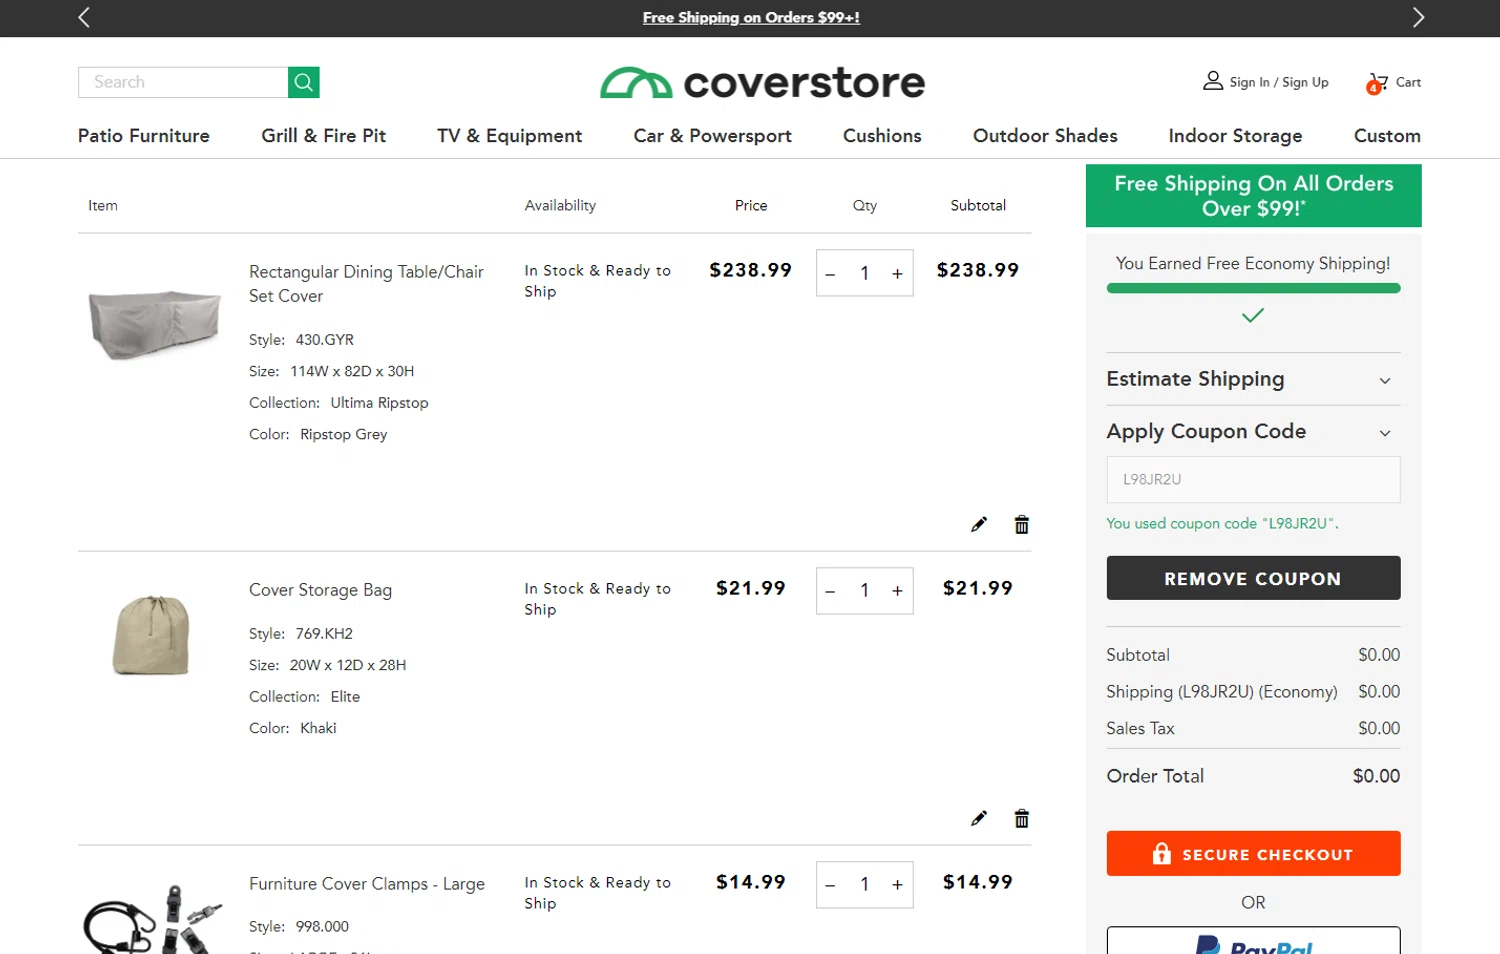Open the Furniture Cover Clamps - Large link
The height and width of the screenshot is (954, 1500).
[367, 884]
